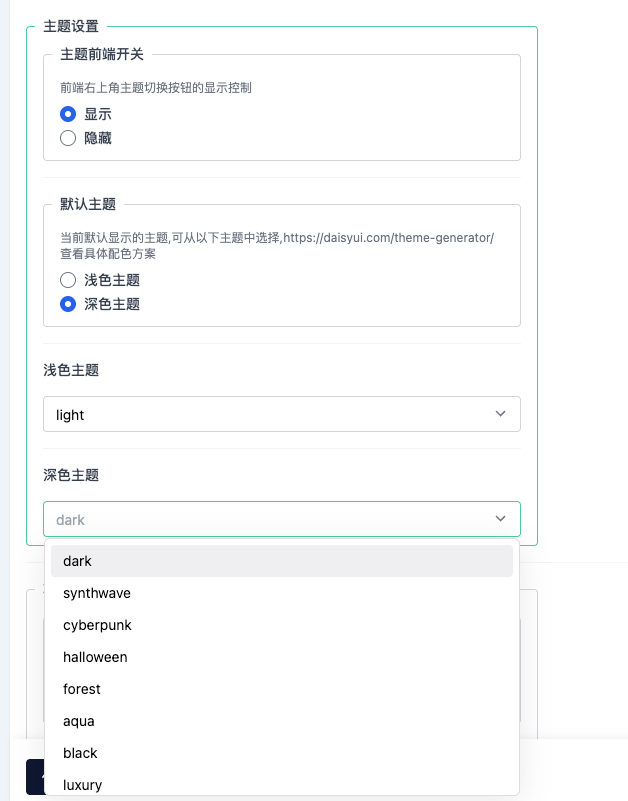The image size is (628, 801).
Task: Click the chevron arrow in the dark theme select
Action: pyautogui.click(x=500, y=519)
